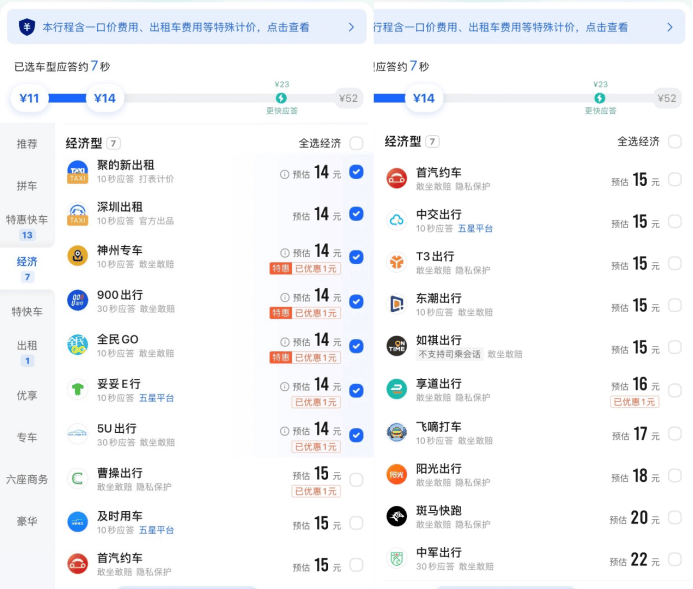Tap the ¥52 slider end in the left screenshot
Viewport: 693px width, 589px height.
pos(348,98)
